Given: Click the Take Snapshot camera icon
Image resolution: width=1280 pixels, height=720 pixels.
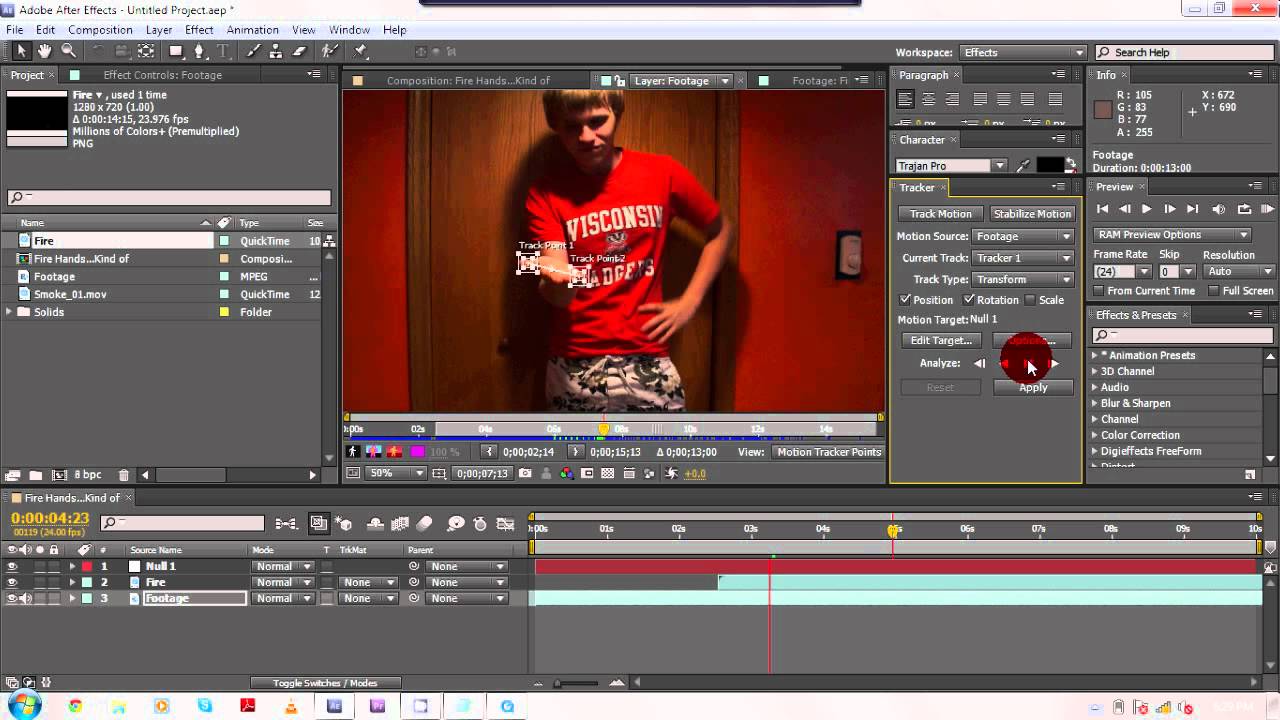Looking at the screenshot, I should pos(525,474).
